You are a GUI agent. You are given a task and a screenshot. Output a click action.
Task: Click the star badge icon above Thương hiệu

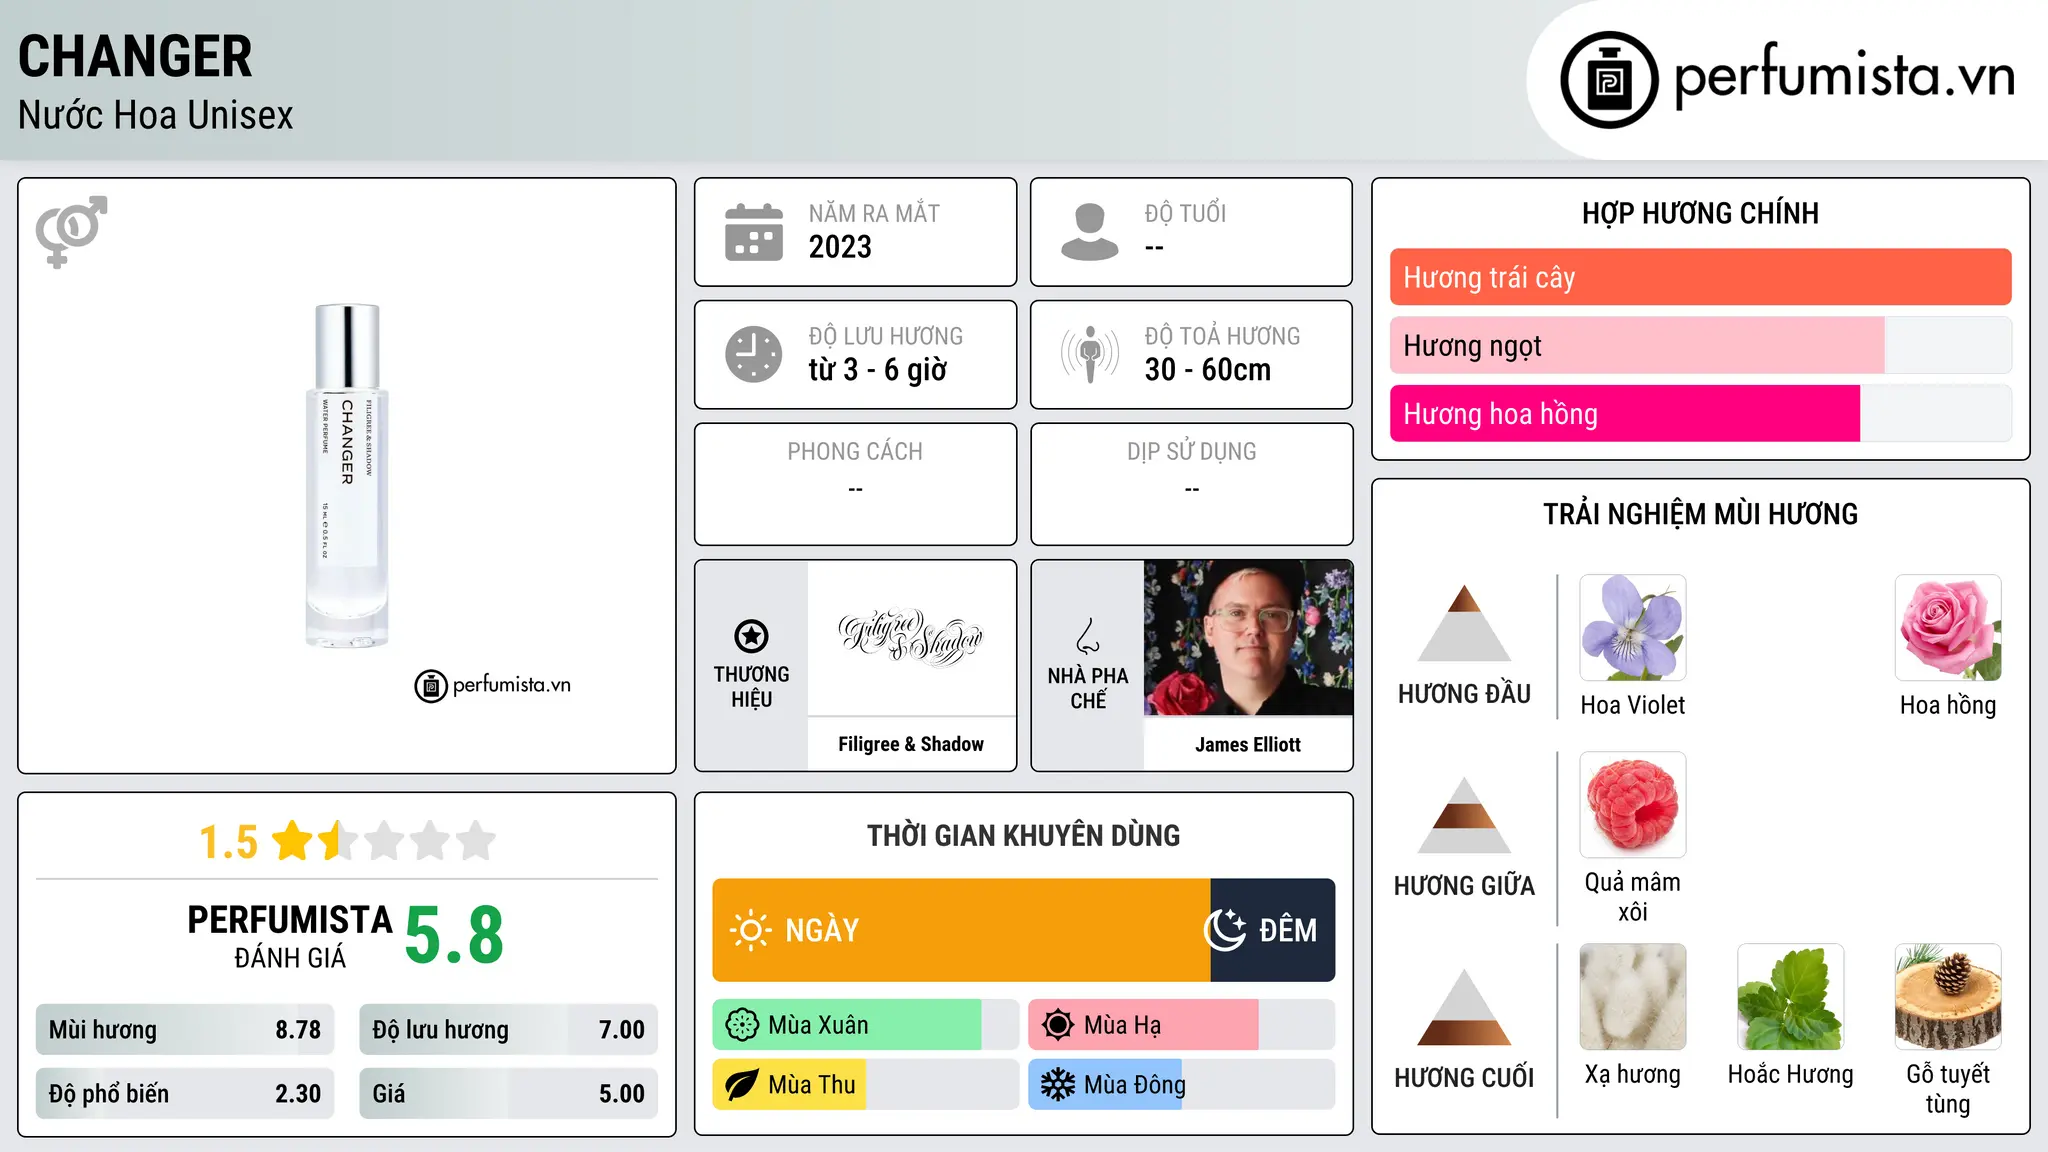point(751,636)
